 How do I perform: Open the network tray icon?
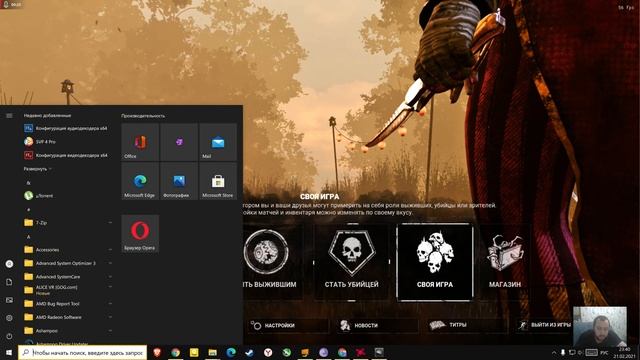(572, 353)
